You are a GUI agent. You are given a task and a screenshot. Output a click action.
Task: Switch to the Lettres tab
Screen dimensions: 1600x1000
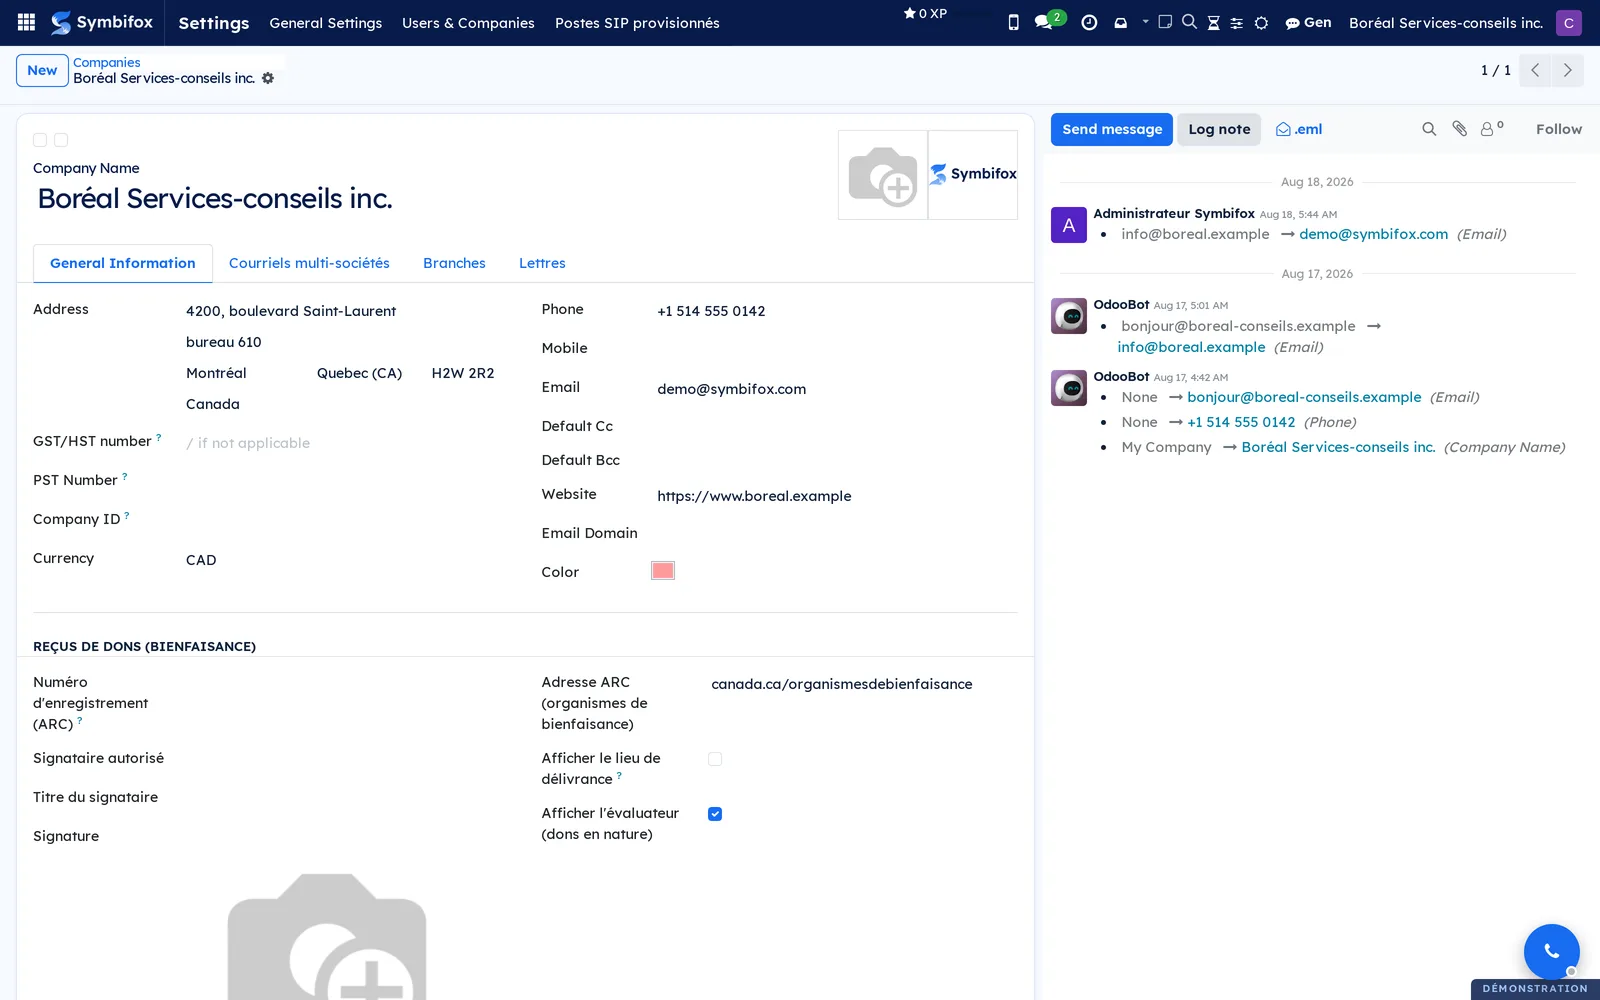tap(542, 263)
